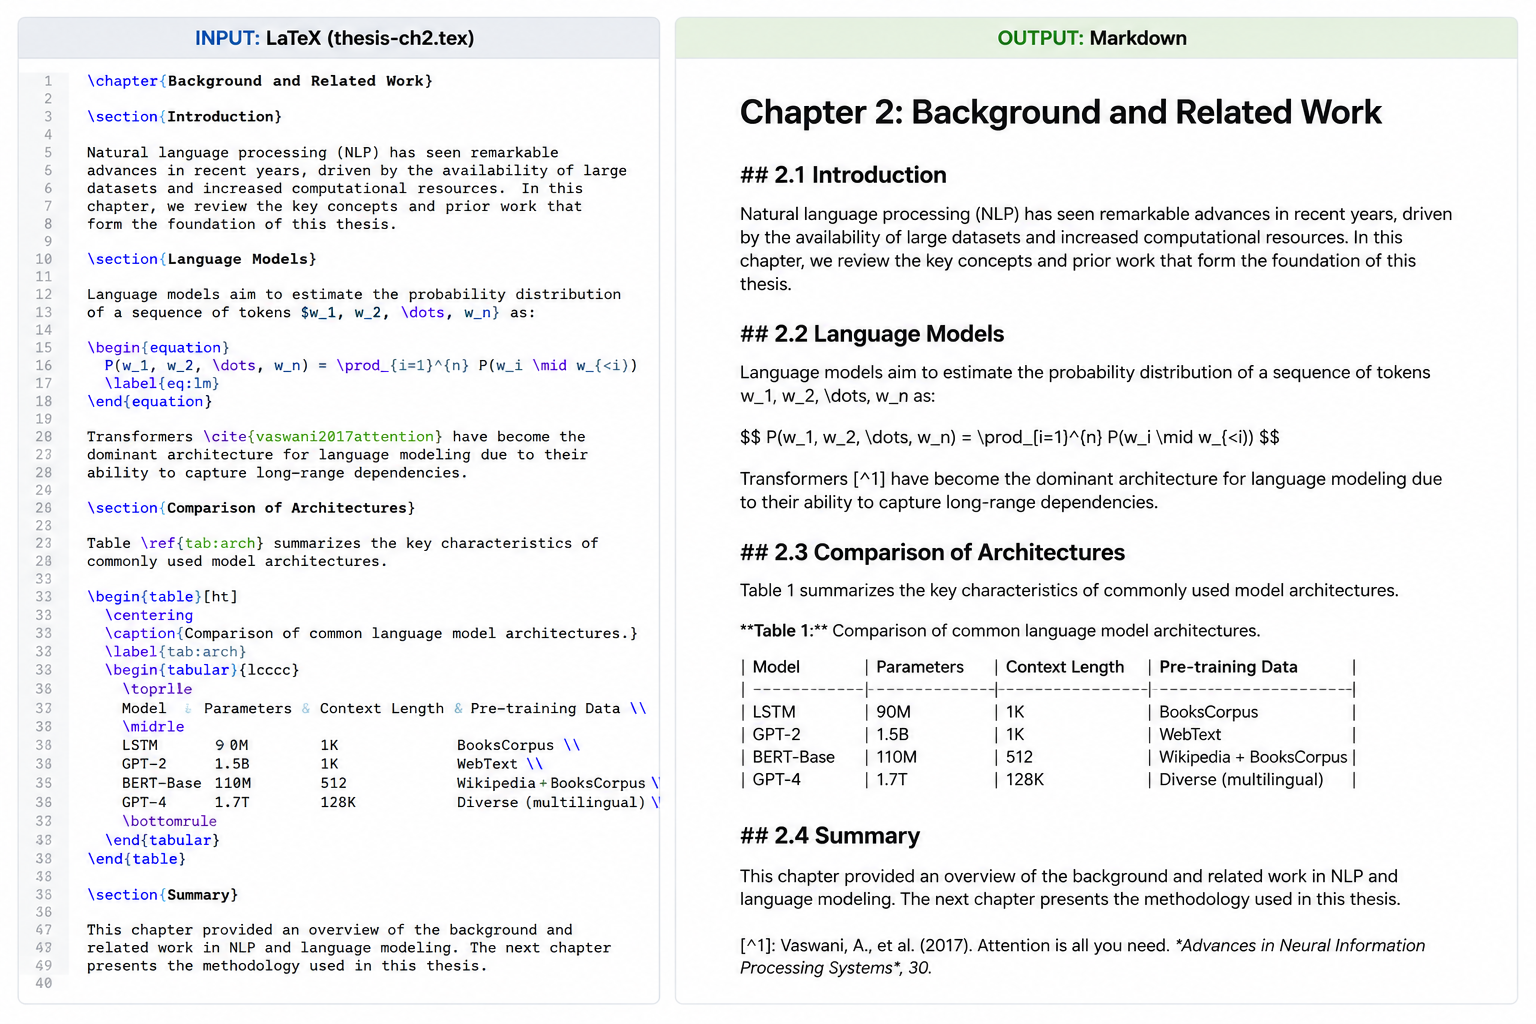Click the GPT-4 cell in the Markdown table

click(x=776, y=779)
